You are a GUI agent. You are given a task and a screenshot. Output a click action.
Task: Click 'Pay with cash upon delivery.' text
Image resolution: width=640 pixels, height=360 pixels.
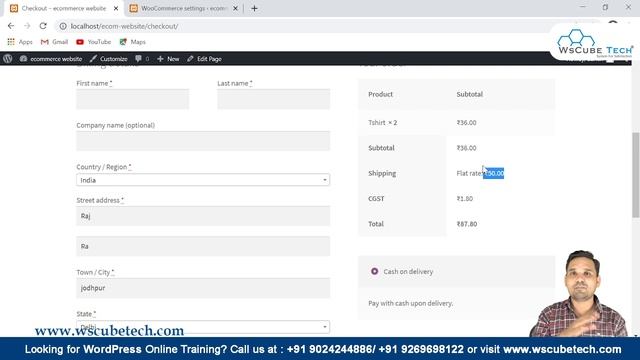[x=410, y=303]
